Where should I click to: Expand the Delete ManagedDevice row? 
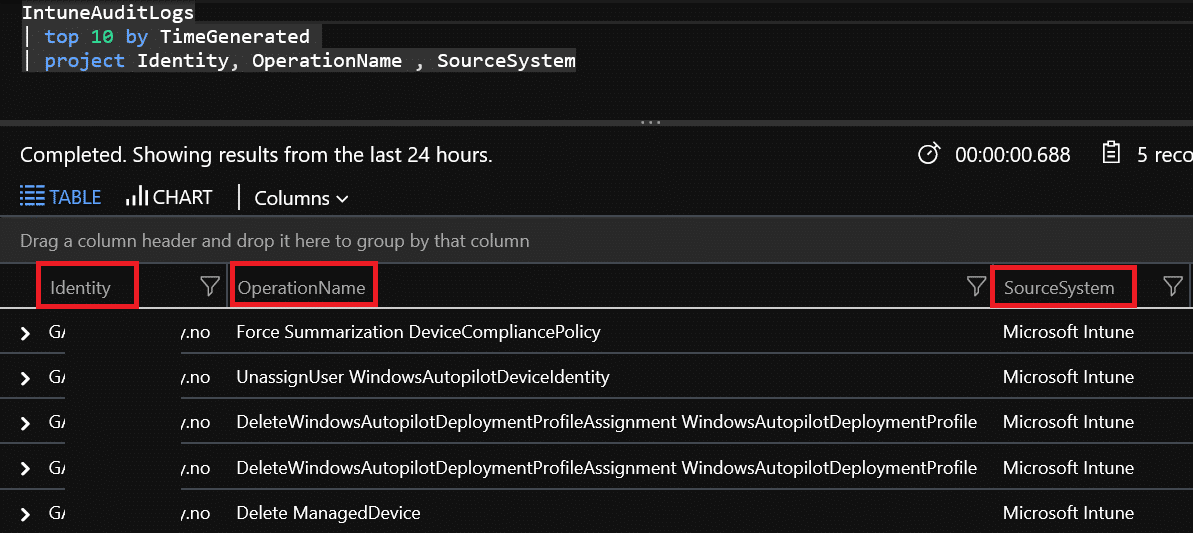pyautogui.click(x=25, y=514)
